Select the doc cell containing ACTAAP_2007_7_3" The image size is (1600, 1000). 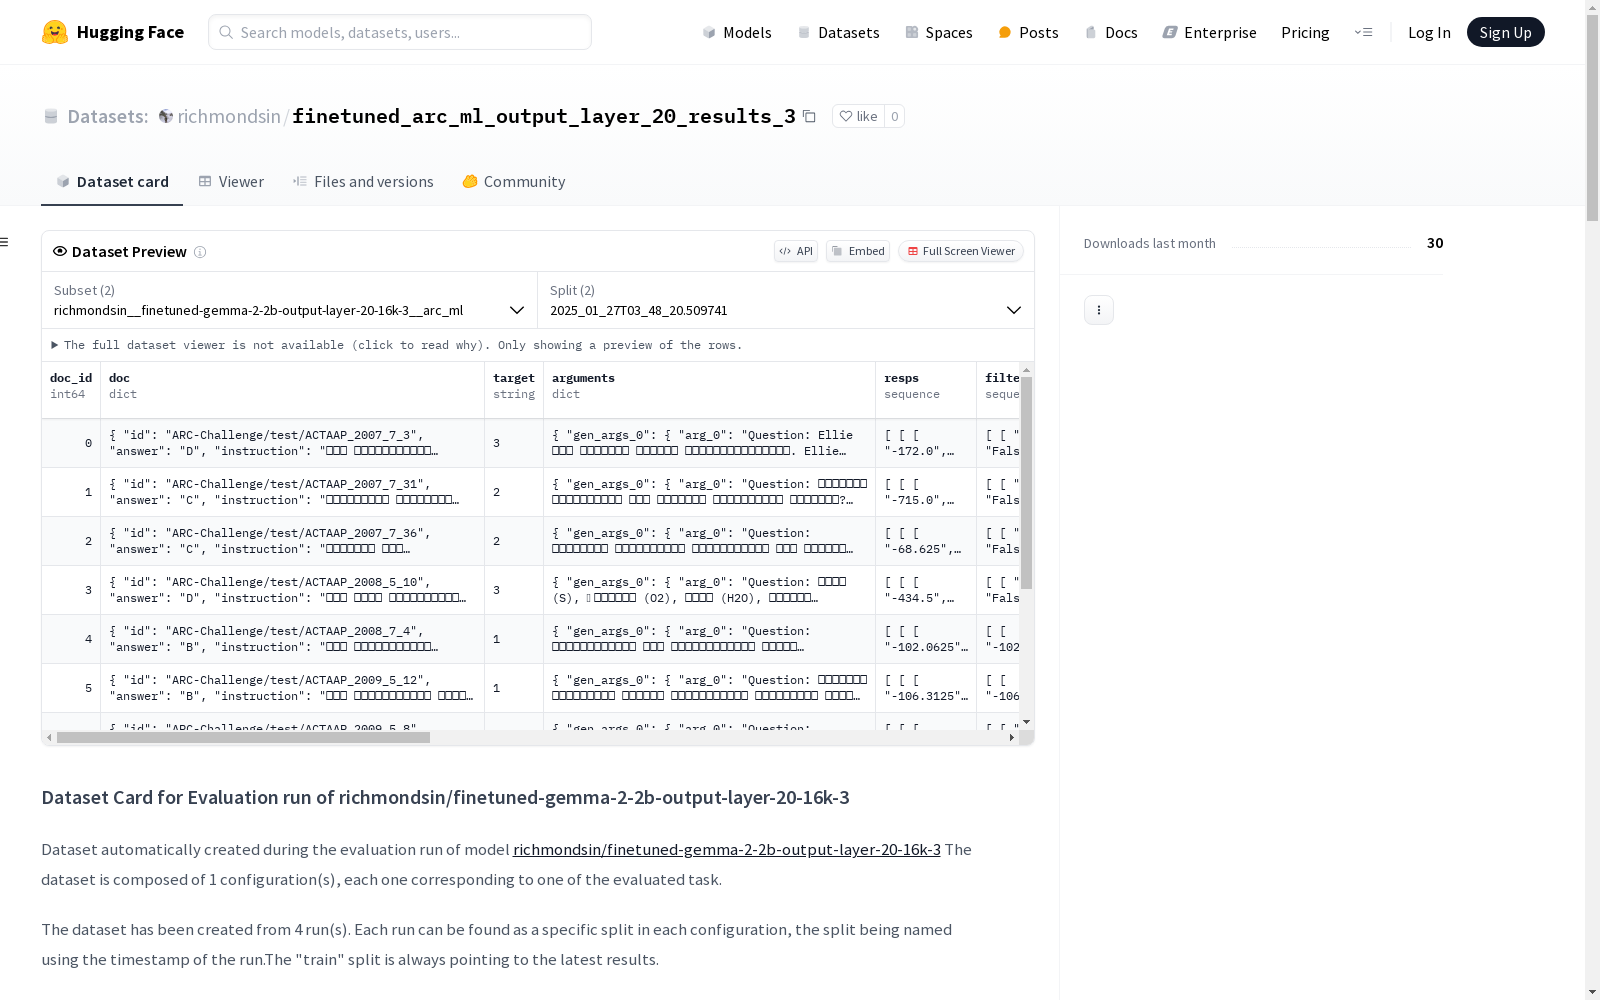pos(293,443)
